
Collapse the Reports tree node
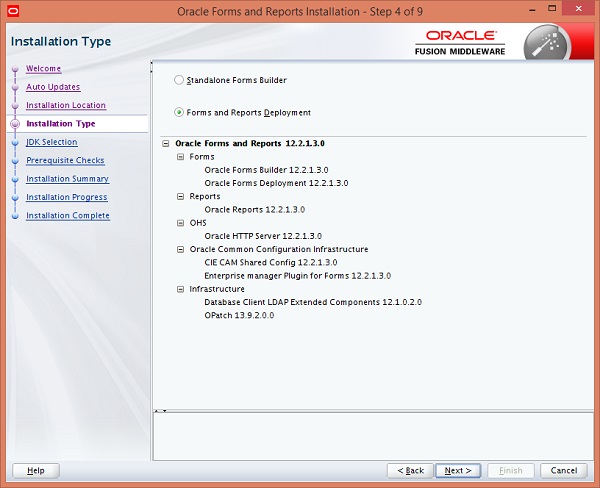click(x=181, y=196)
